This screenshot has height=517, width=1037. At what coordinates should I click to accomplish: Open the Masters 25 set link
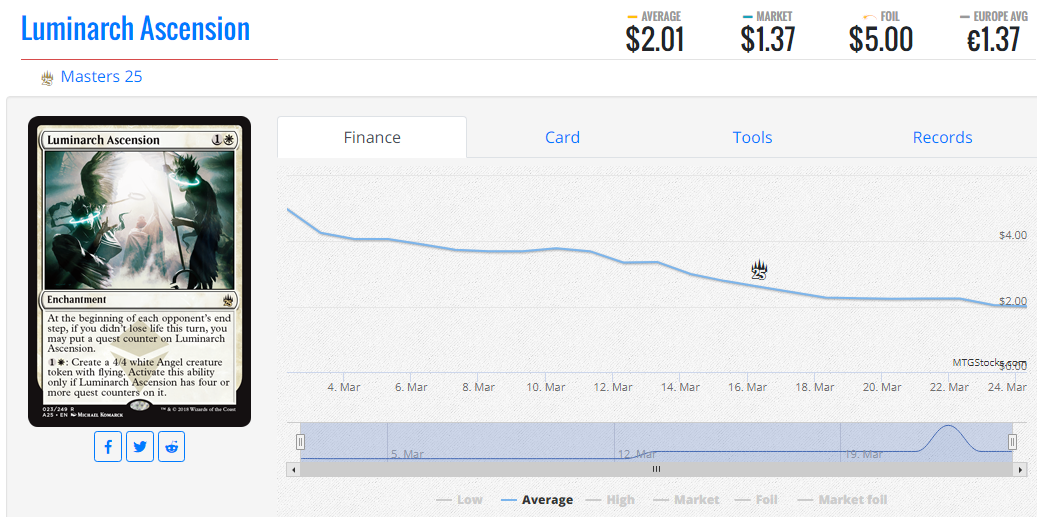[x=101, y=77]
